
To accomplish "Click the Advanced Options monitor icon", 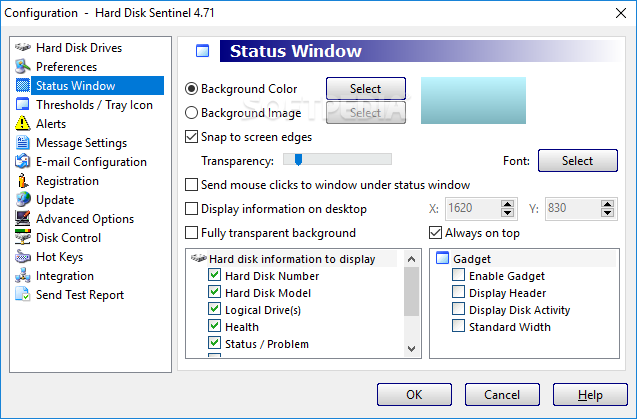I will click(23, 218).
